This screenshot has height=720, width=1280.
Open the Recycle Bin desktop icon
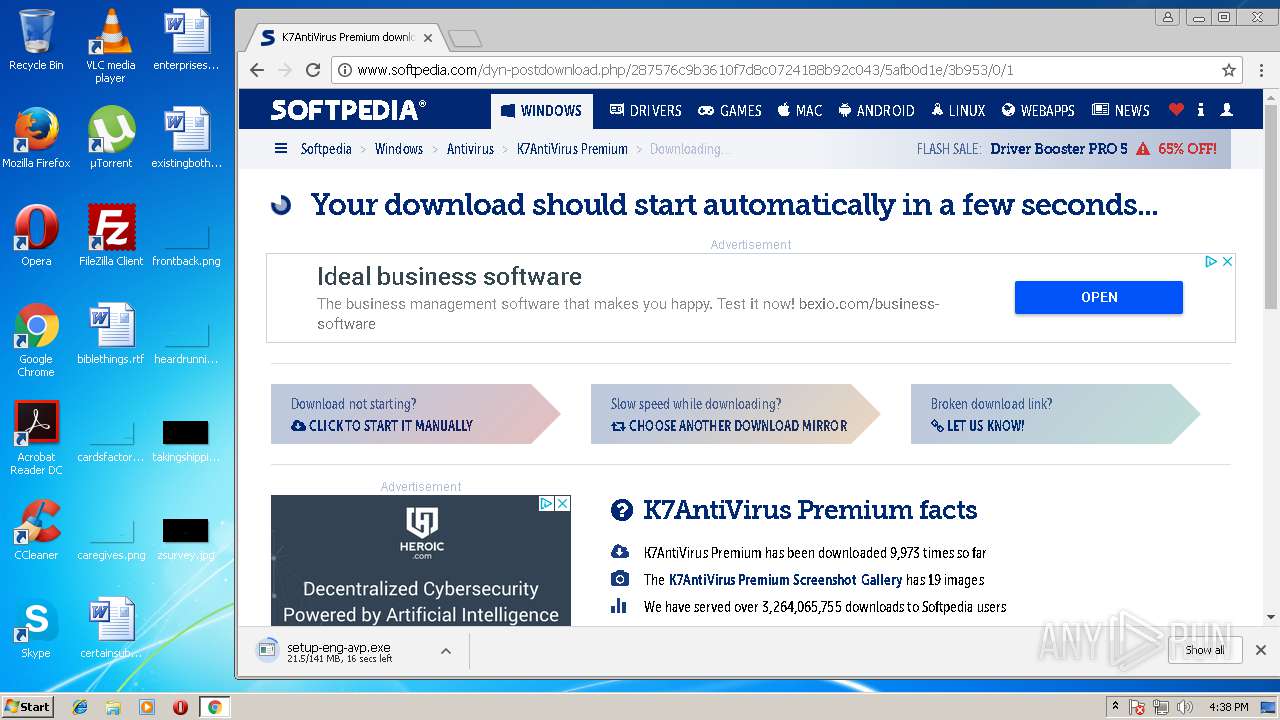tap(36, 40)
